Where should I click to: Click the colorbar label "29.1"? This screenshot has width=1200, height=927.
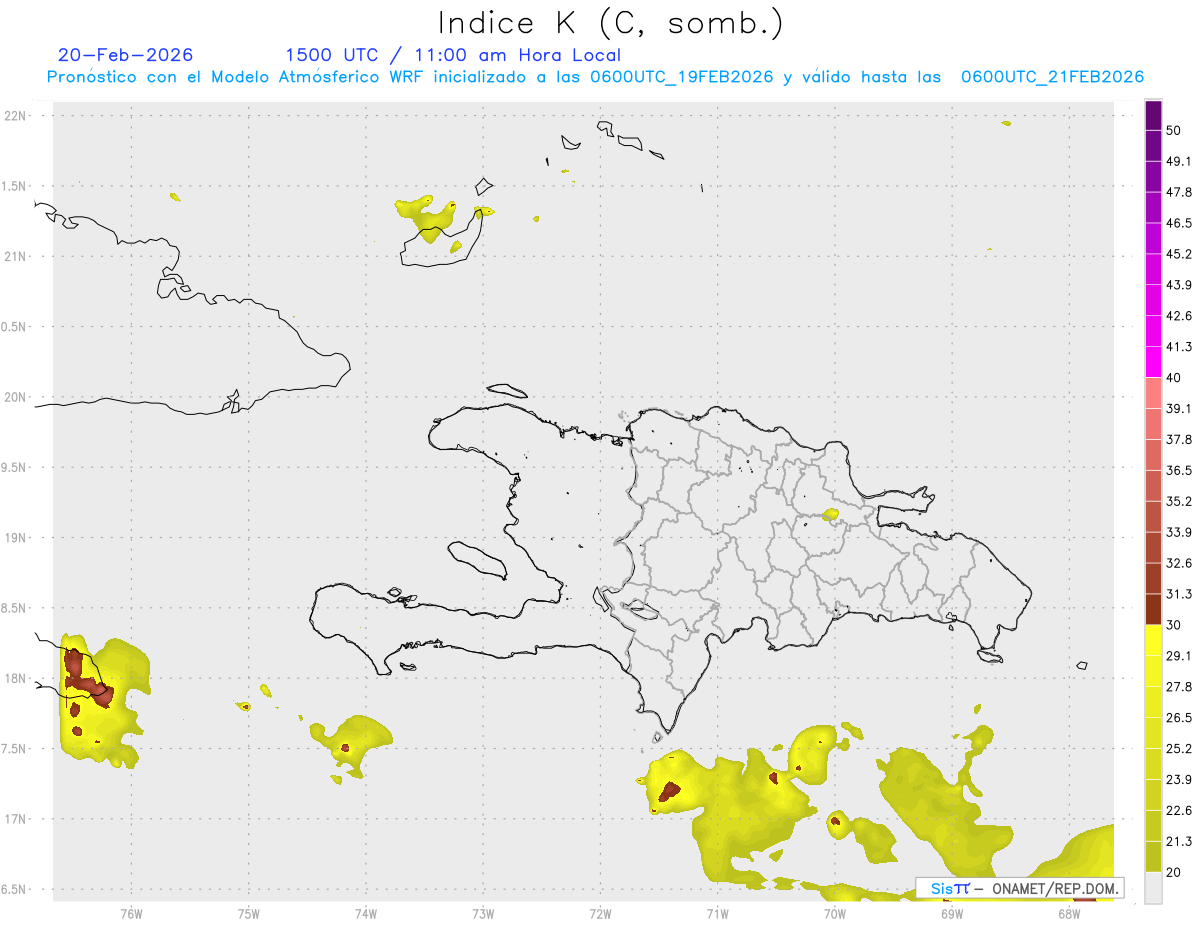pos(1179,656)
